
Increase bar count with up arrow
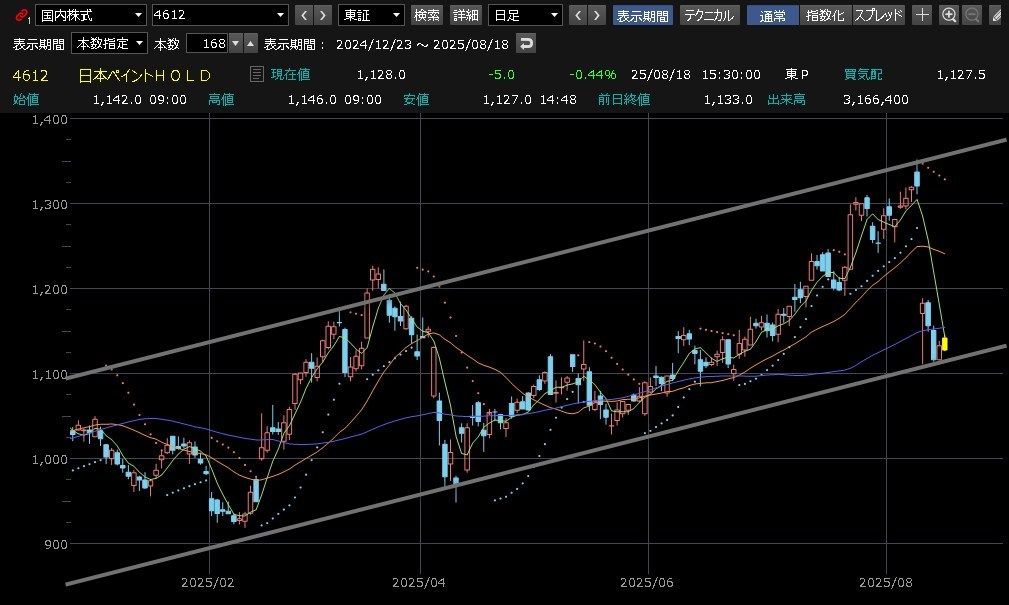click(x=251, y=43)
